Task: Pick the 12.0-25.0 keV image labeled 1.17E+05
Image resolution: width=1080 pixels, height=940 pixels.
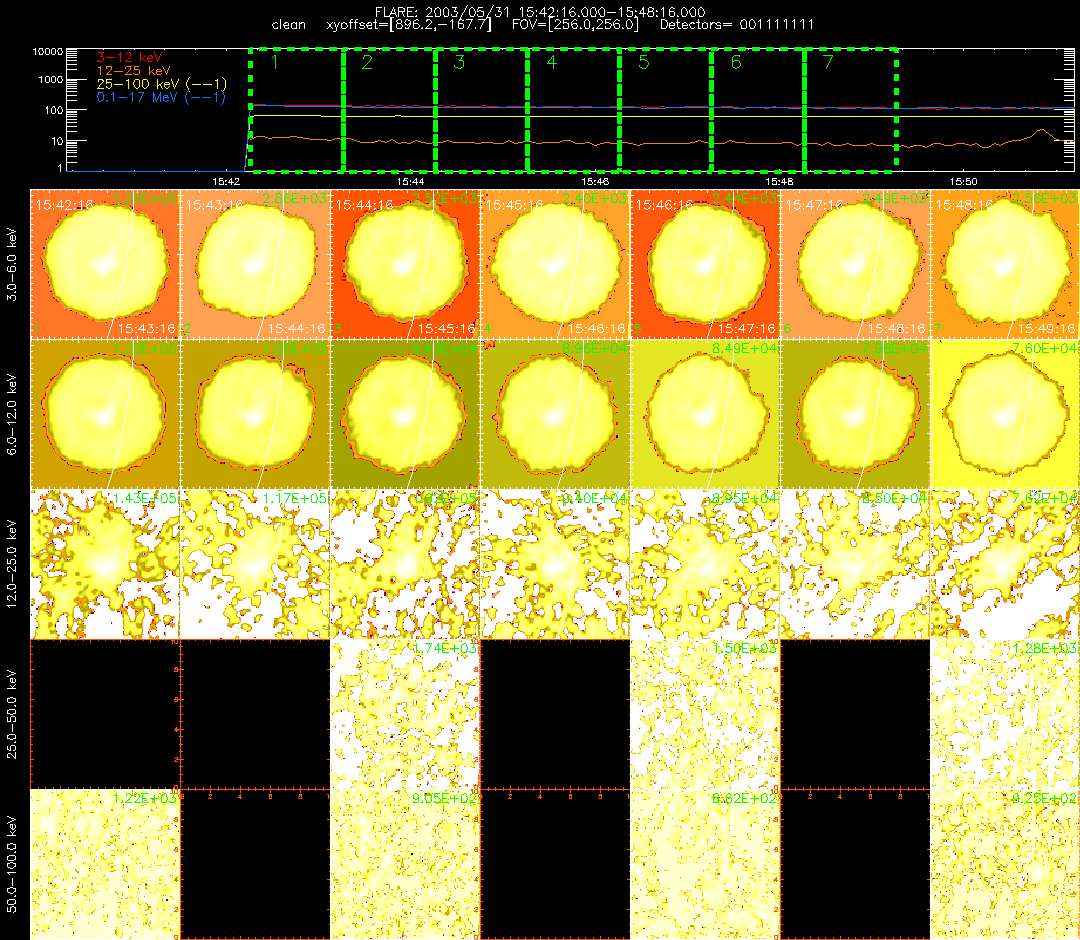Action: (x=255, y=565)
